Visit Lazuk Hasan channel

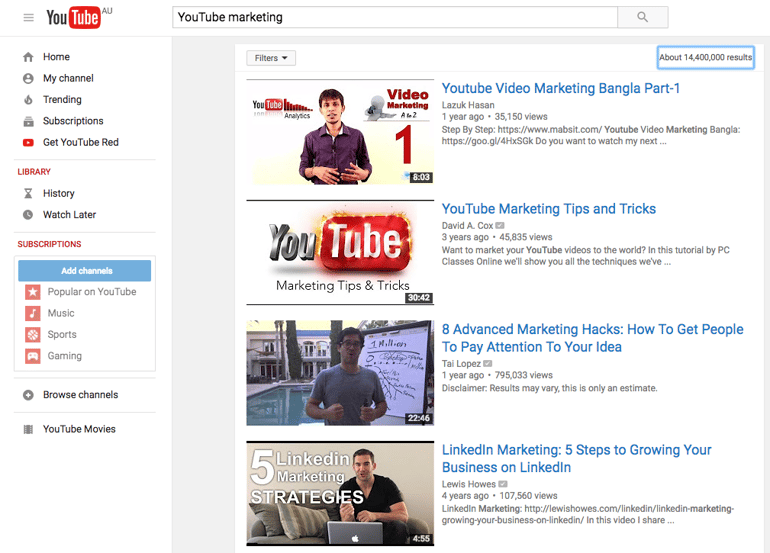[468, 105]
